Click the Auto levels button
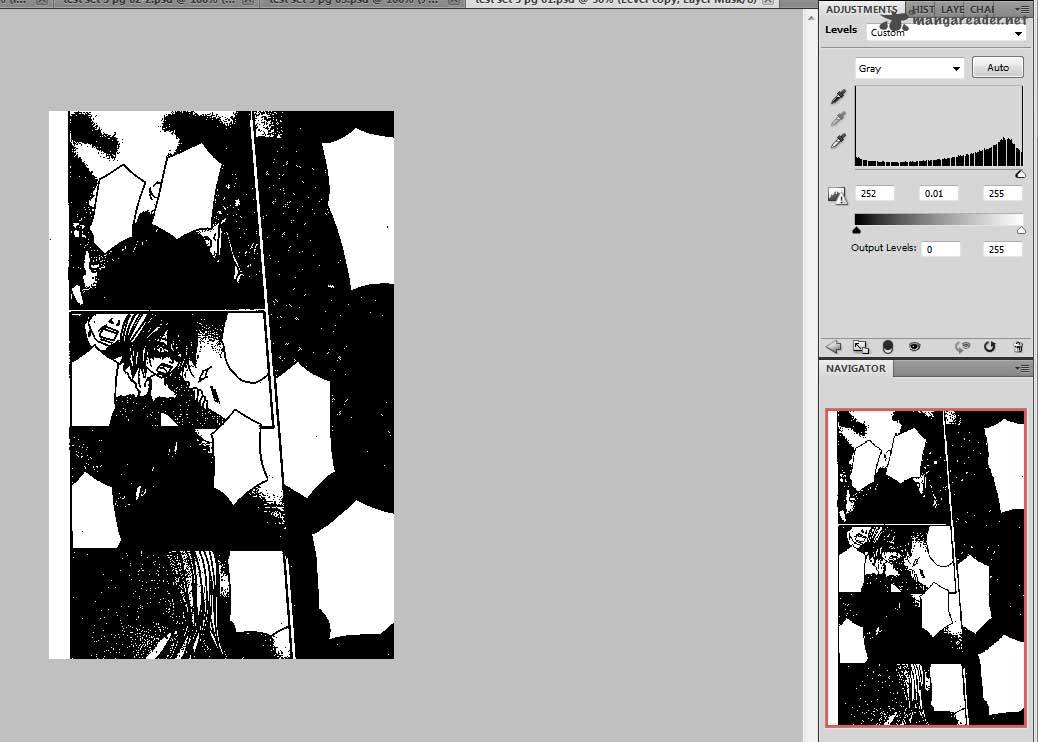Screen dimensions: 1038x742 [x=998, y=68]
